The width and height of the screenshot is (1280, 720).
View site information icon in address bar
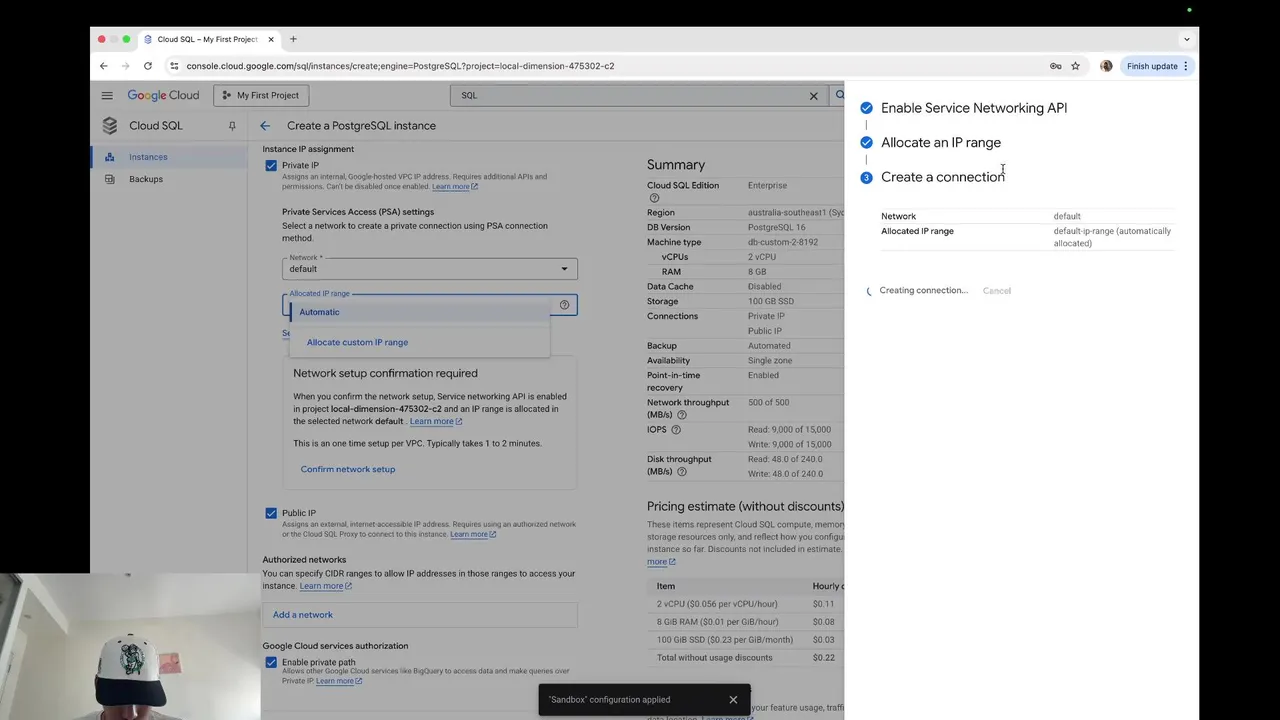pyautogui.click(x=174, y=66)
